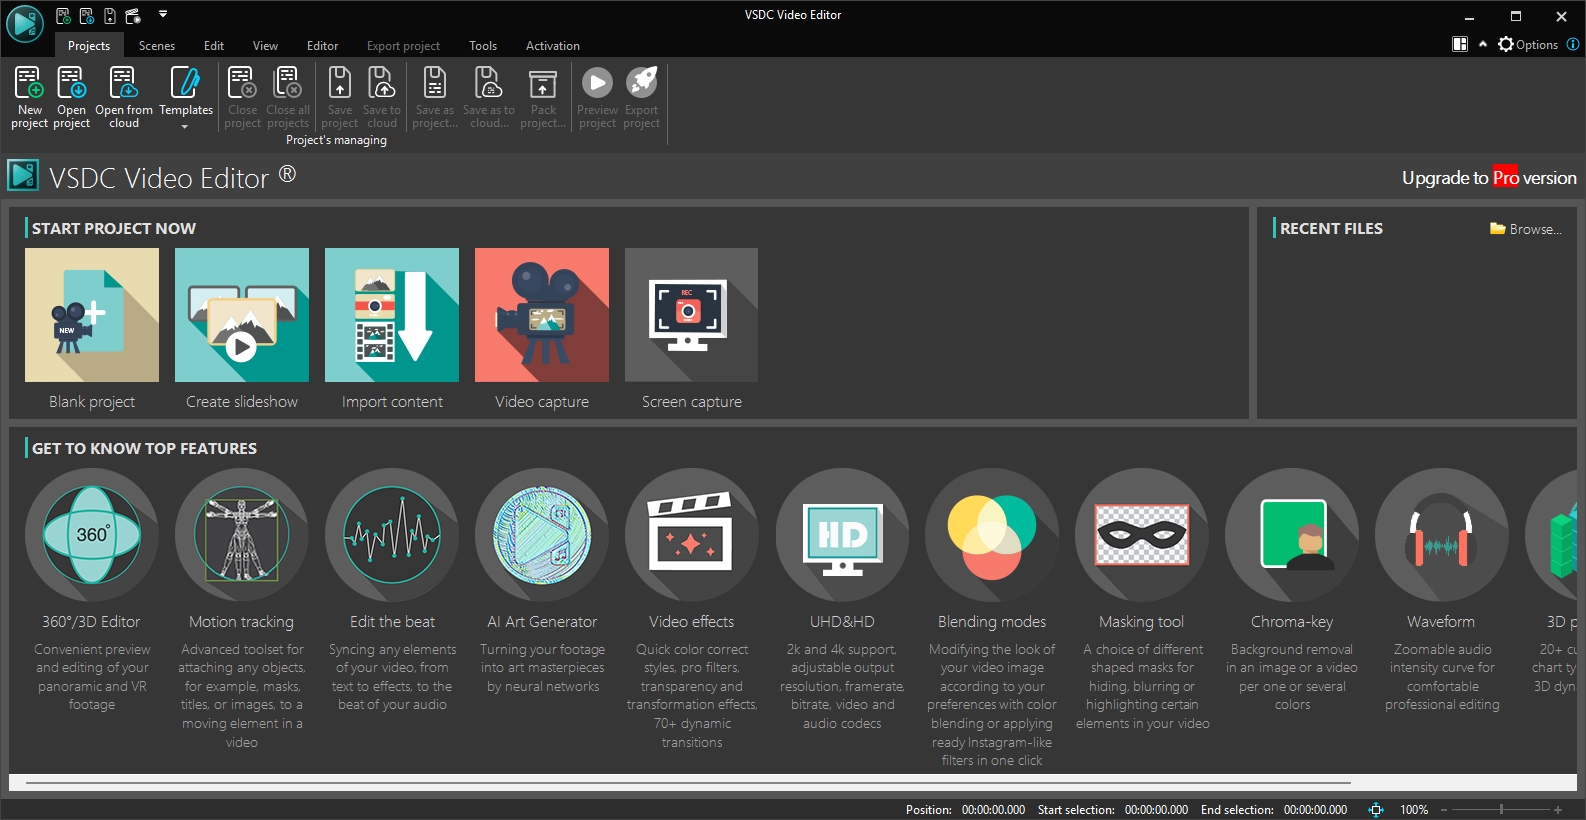Image resolution: width=1586 pixels, height=820 pixels.
Task: Open the Video capture tool tile
Action: [x=542, y=315]
